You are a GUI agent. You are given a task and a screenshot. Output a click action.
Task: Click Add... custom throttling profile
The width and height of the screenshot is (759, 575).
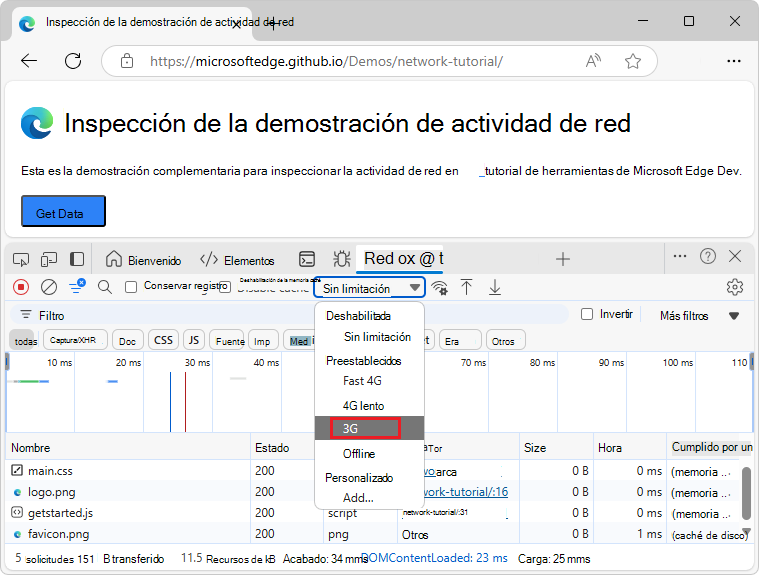click(x=358, y=498)
